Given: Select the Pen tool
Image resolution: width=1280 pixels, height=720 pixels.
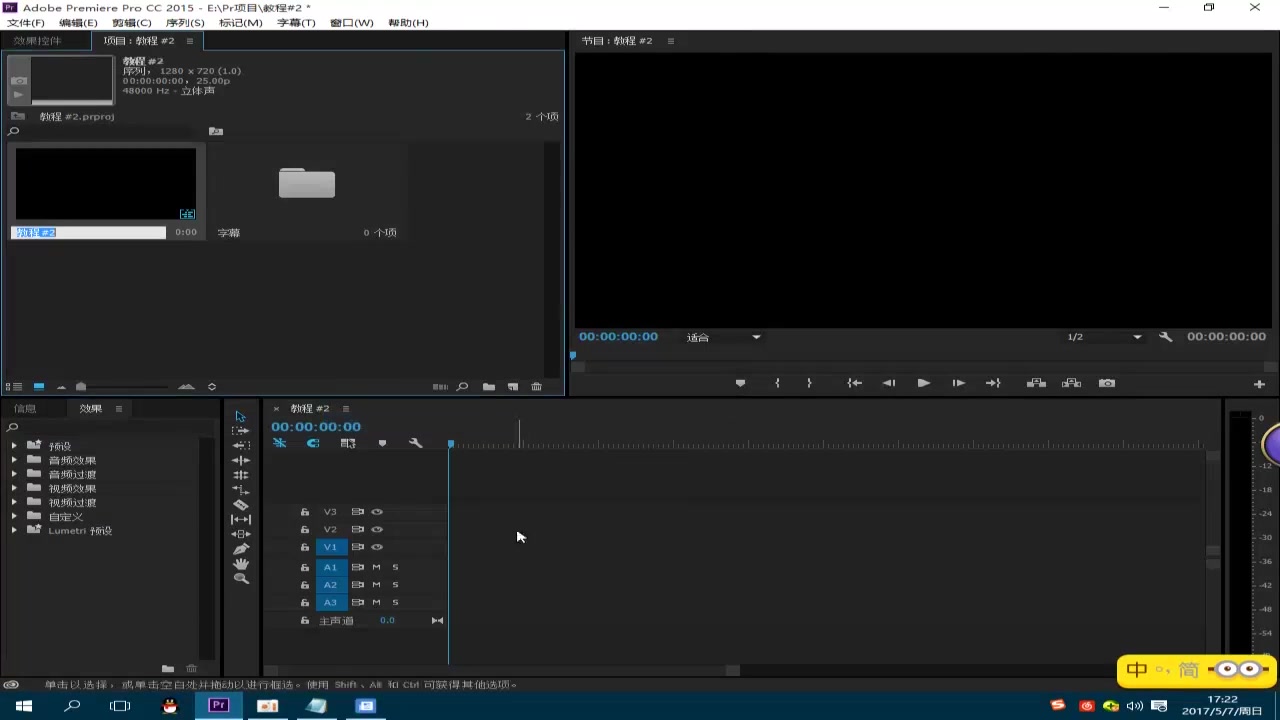Looking at the screenshot, I should pos(240,549).
